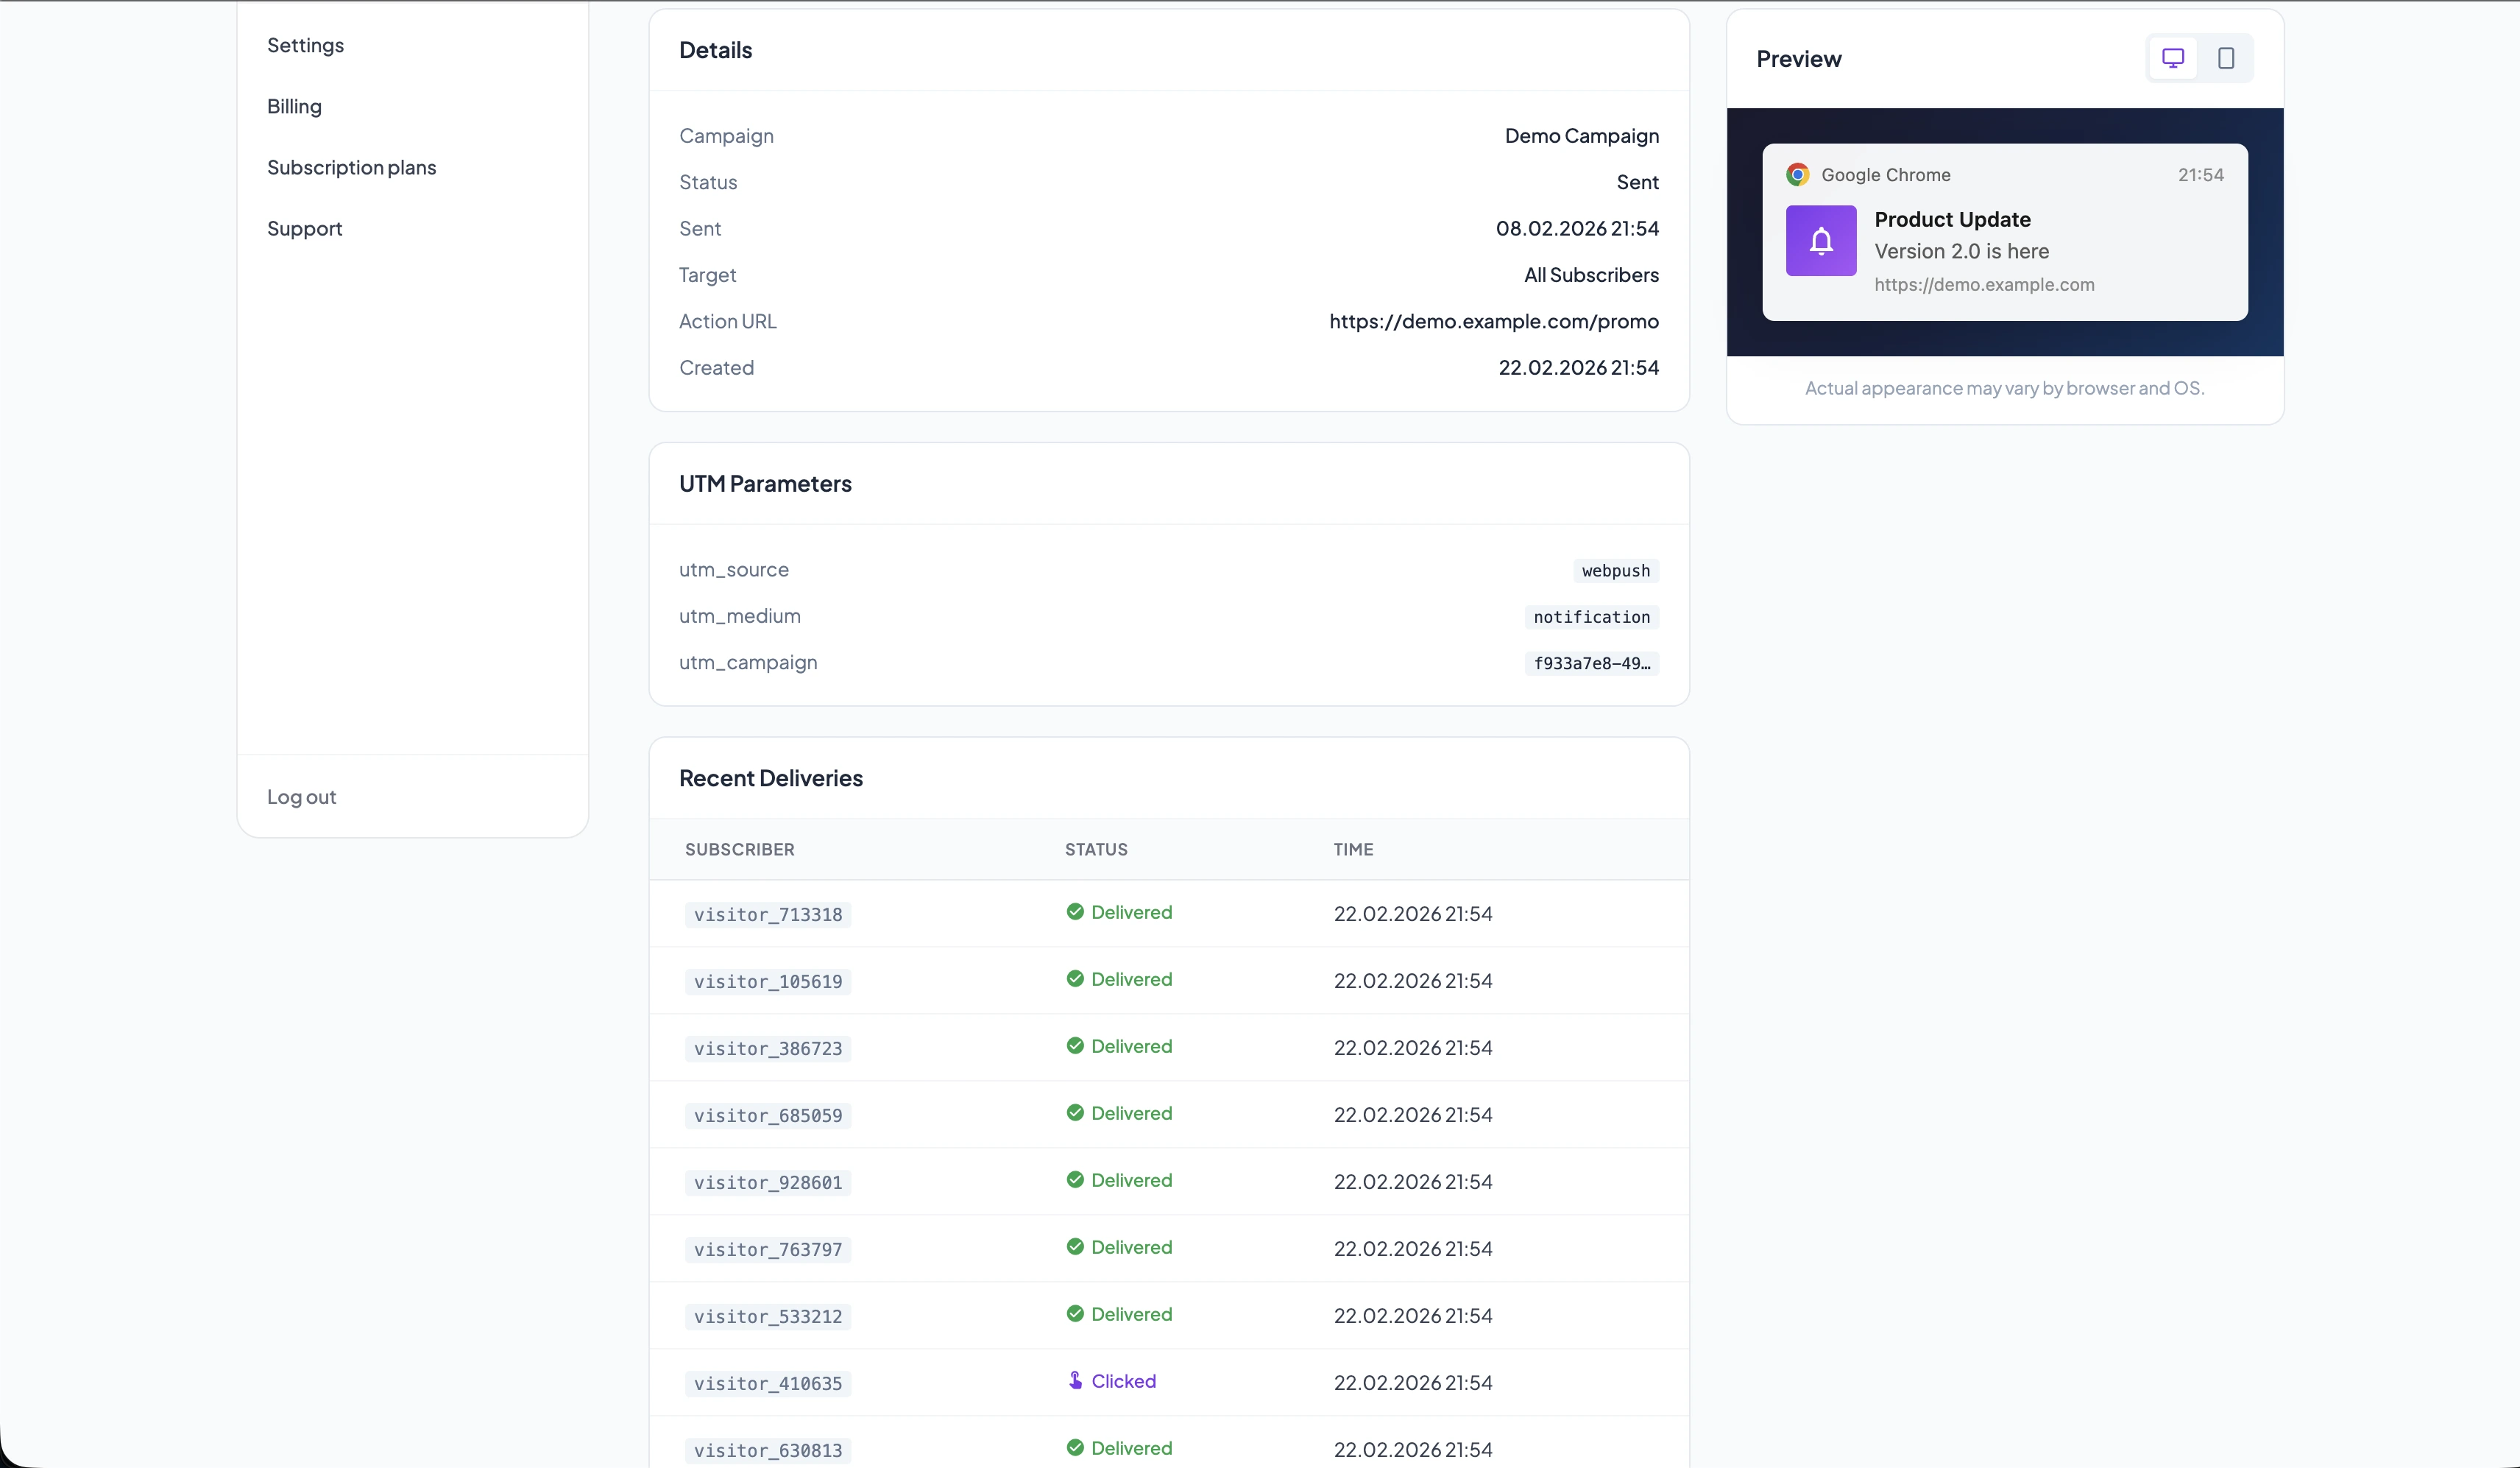Click the STATUS column header
Image resolution: width=2520 pixels, height=1468 pixels.
tap(1095, 849)
